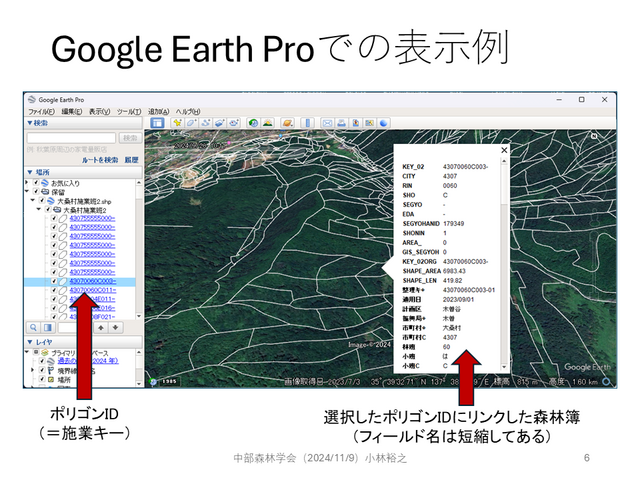640x480 pixels.
Task: Click the SHAPE_AREA value 6983.43
Action: click(x=454, y=271)
